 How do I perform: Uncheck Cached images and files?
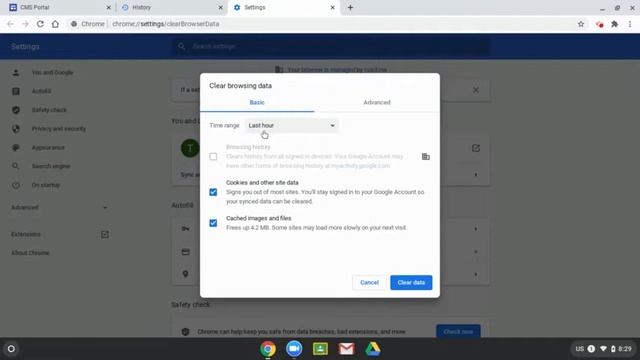click(x=213, y=223)
